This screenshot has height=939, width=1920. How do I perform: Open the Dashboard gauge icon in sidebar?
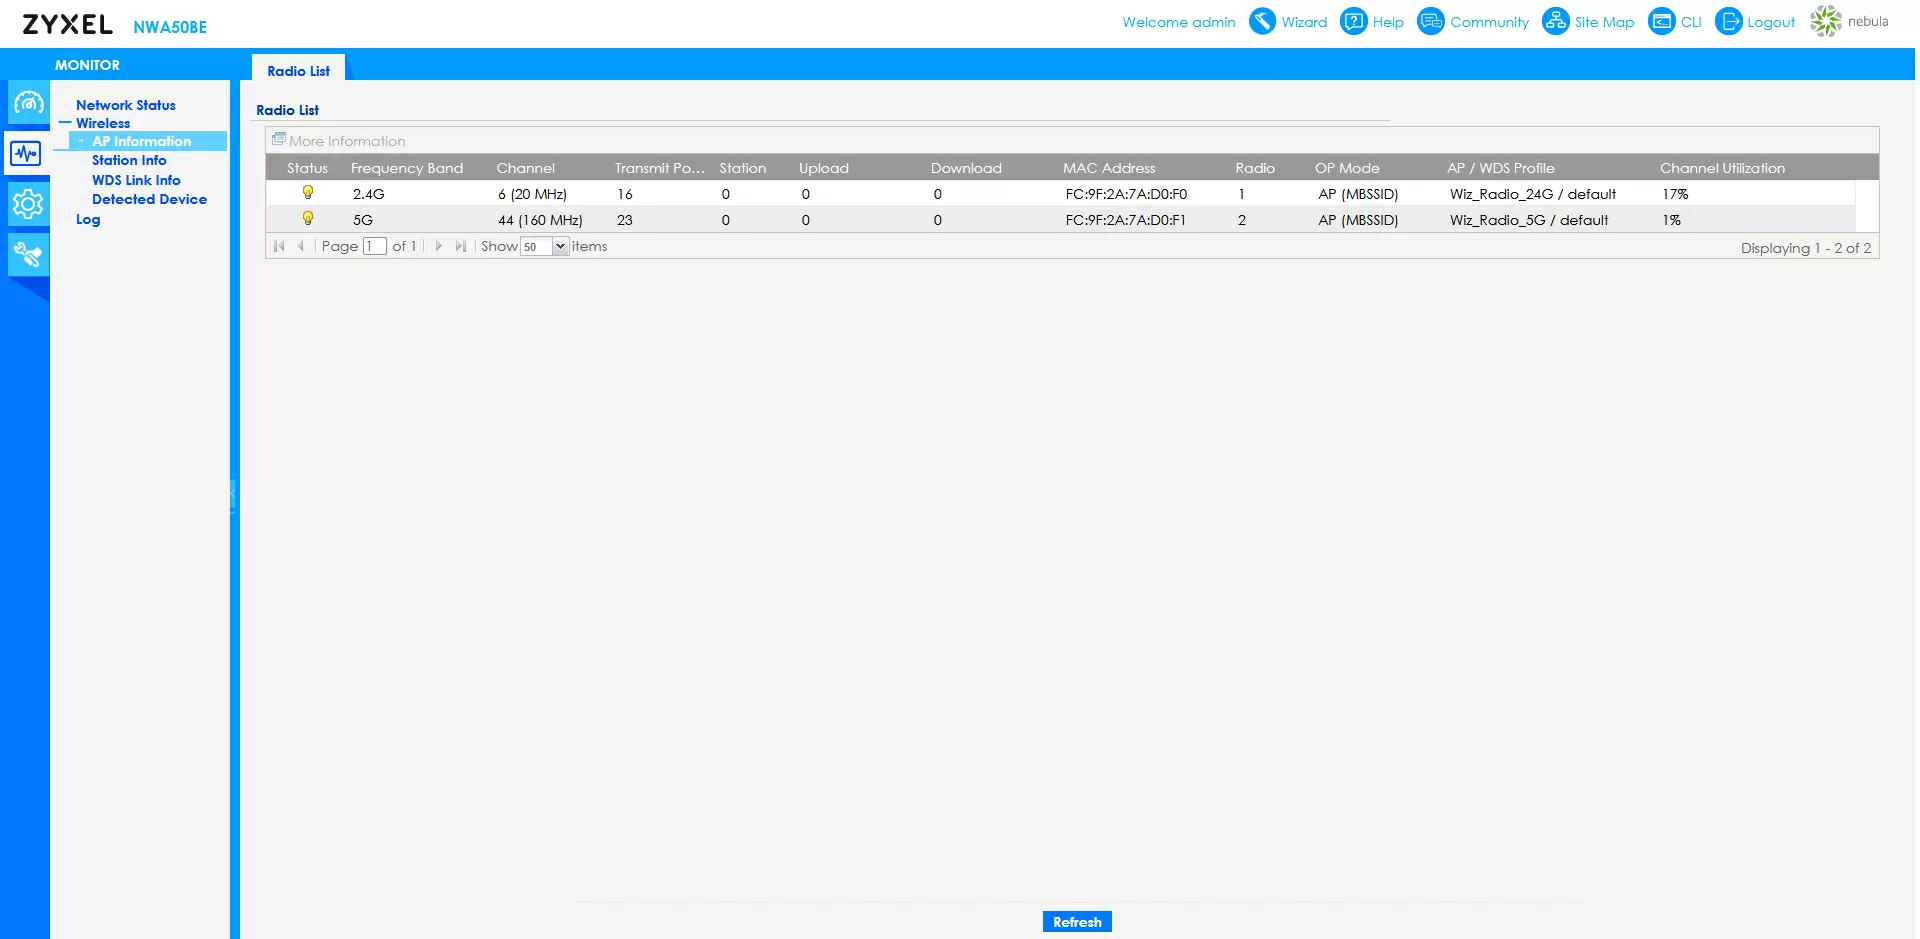[27, 103]
